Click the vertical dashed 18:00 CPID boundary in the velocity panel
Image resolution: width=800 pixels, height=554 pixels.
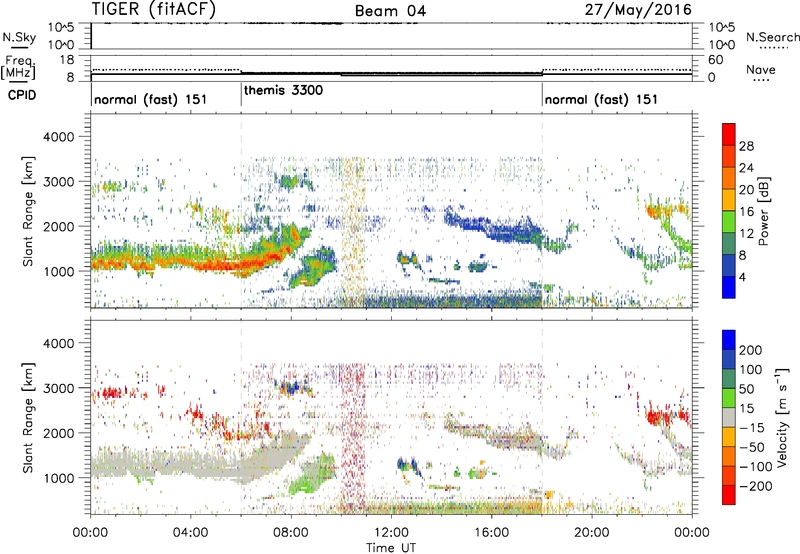tap(542, 417)
